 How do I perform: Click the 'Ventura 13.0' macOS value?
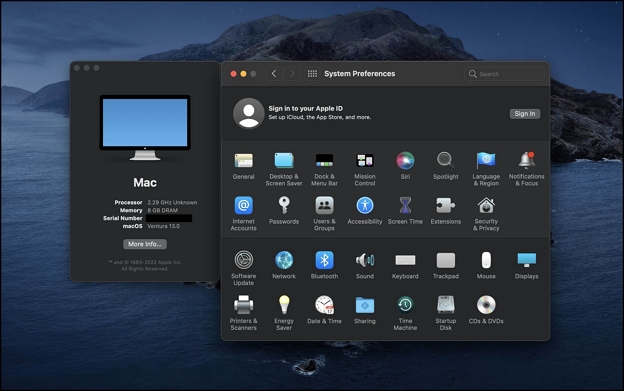pyautogui.click(x=164, y=226)
